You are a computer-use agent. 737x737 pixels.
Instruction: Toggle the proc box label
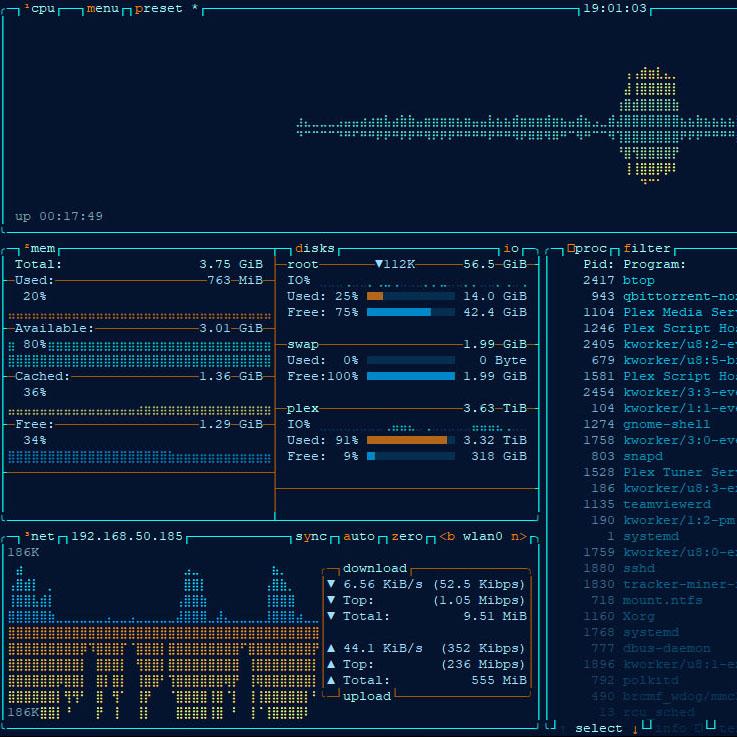[587, 248]
